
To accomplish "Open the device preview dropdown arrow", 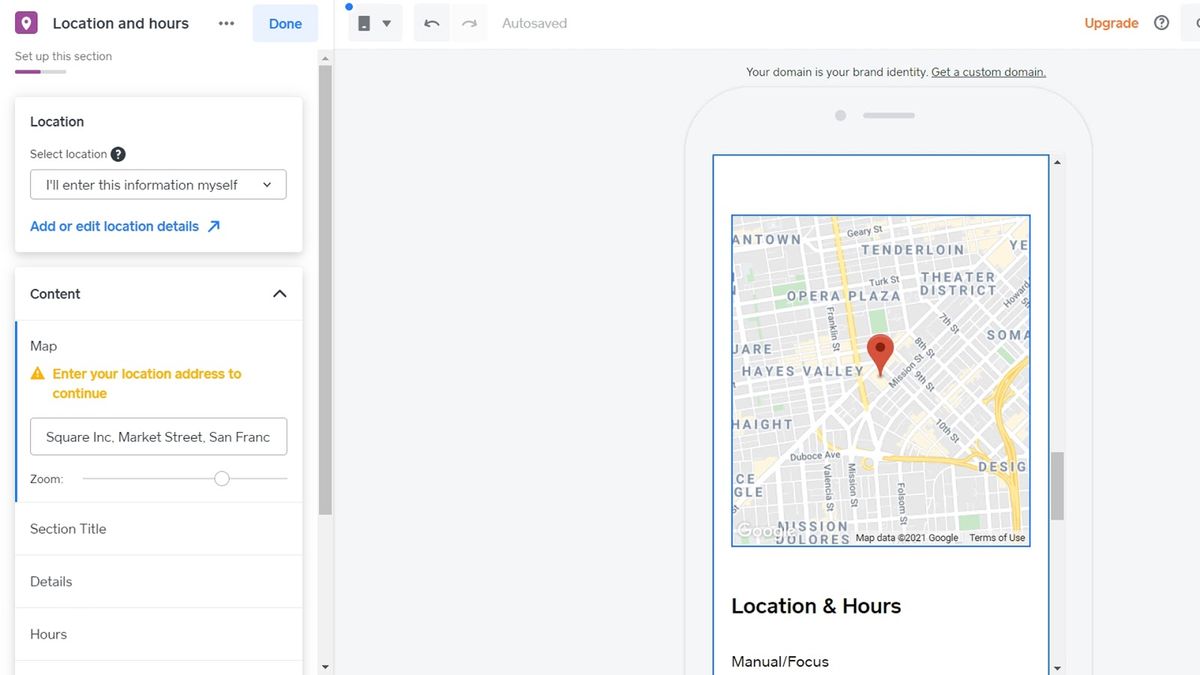I will pyautogui.click(x=386, y=22).
